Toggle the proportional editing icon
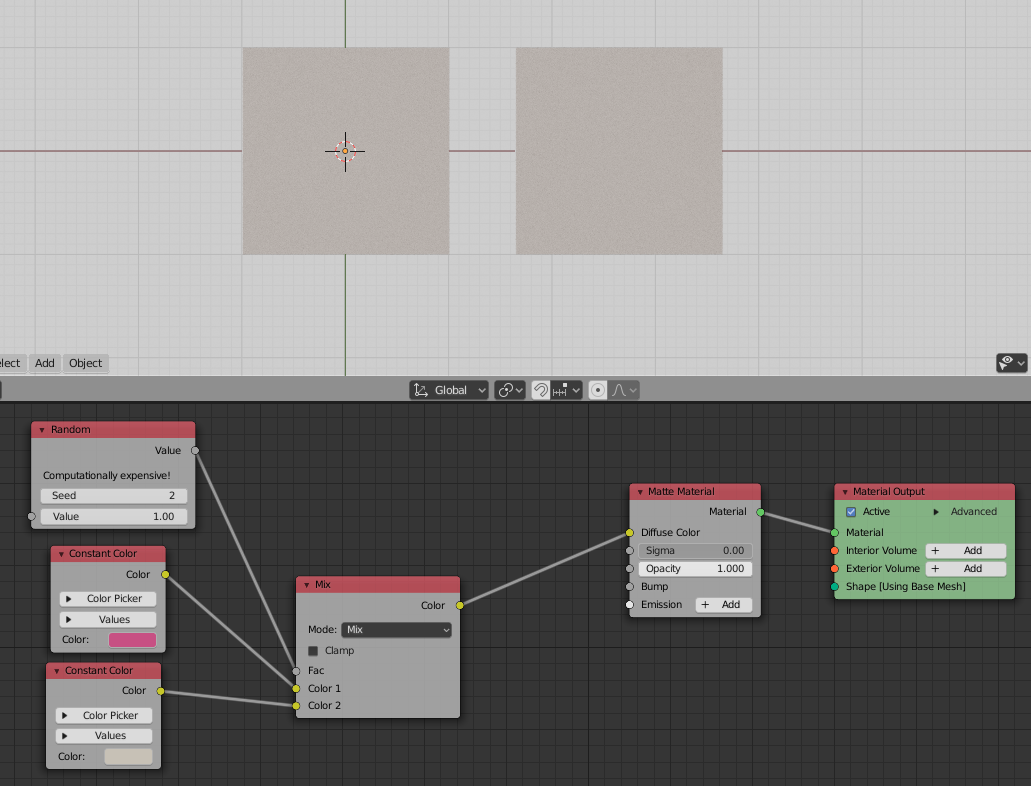1031x786 pixels. (598, 390)
